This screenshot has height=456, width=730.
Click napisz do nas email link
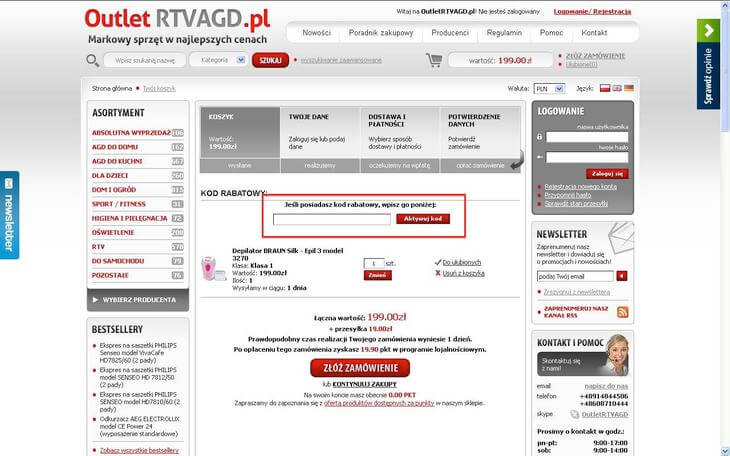(x=606, y=386)
